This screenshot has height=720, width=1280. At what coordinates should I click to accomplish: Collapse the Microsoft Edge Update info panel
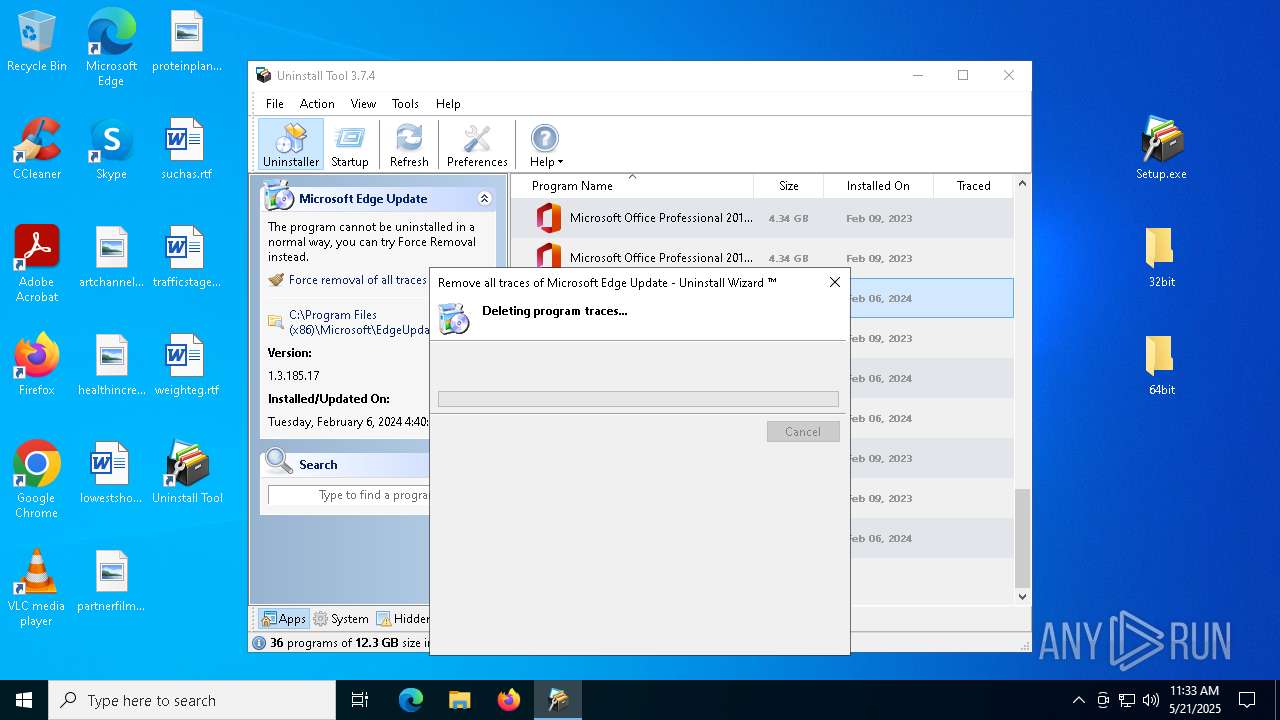pyautogui.click(x=485, y=199)
